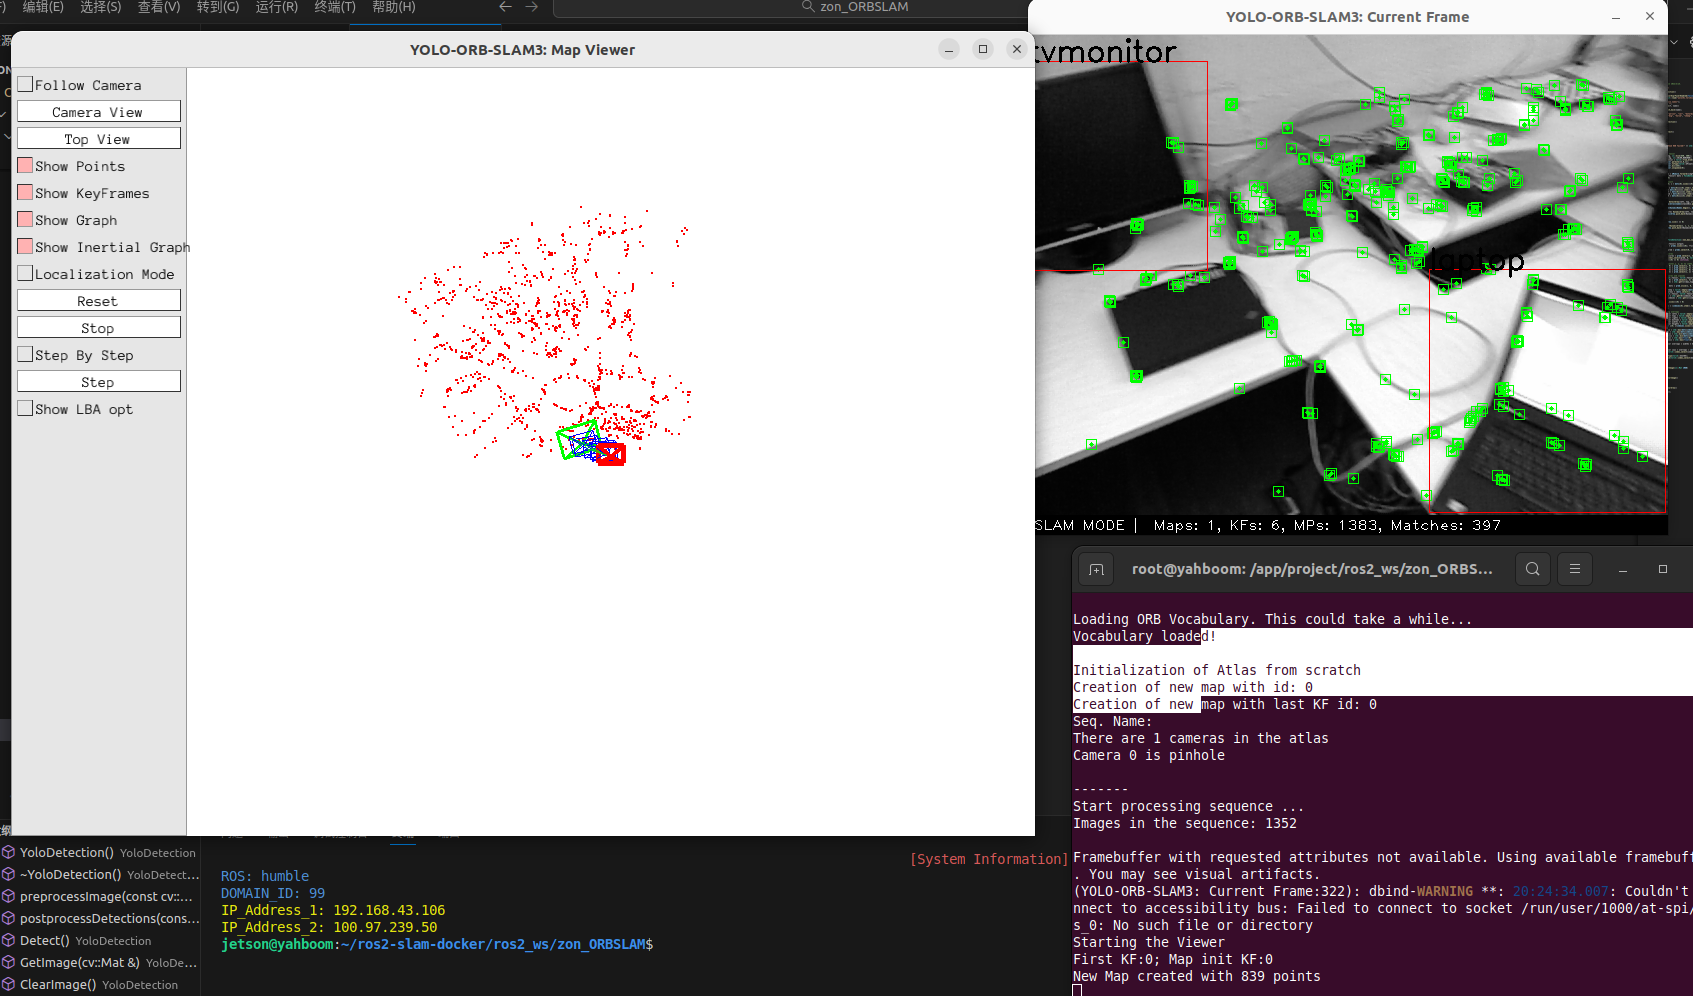This screenshot has height=996, width=1693.
Task: Select GetImage(cv::Mat &) in the outline
Action: pos(100,962)
